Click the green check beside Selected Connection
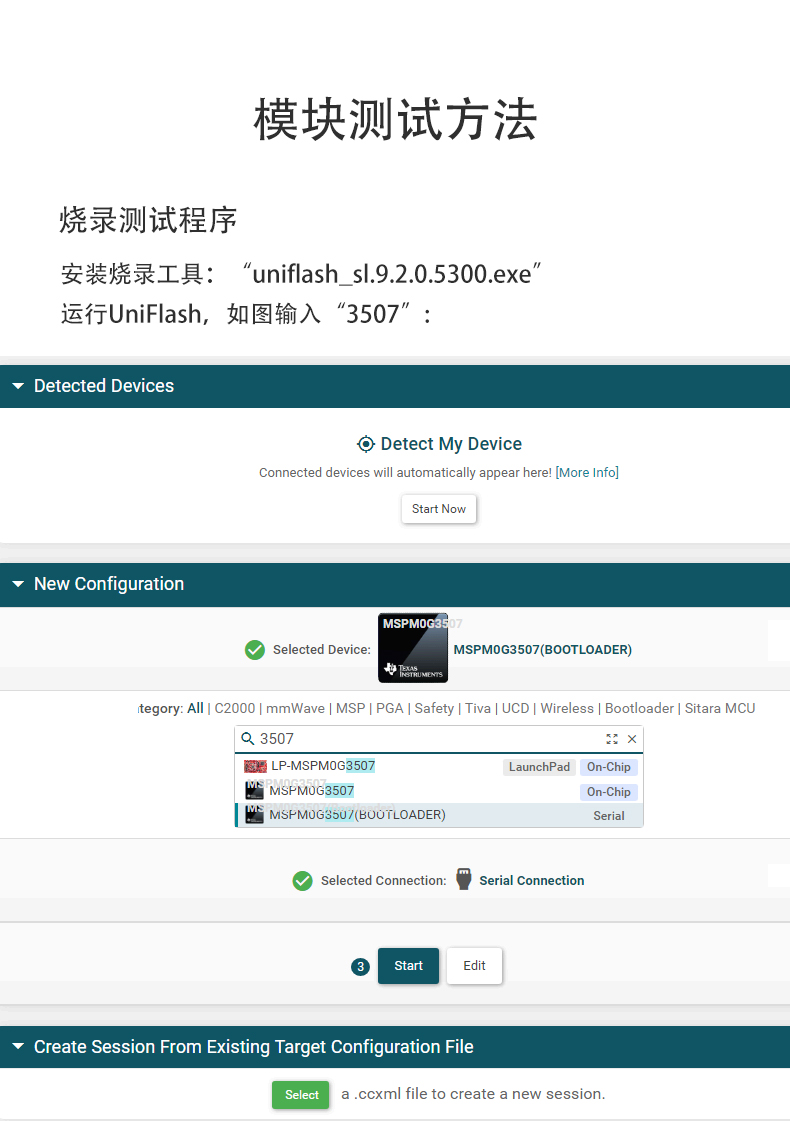The height and width of the screenshot is (1121, 790). pyautogui.click(x=303, y=881)
